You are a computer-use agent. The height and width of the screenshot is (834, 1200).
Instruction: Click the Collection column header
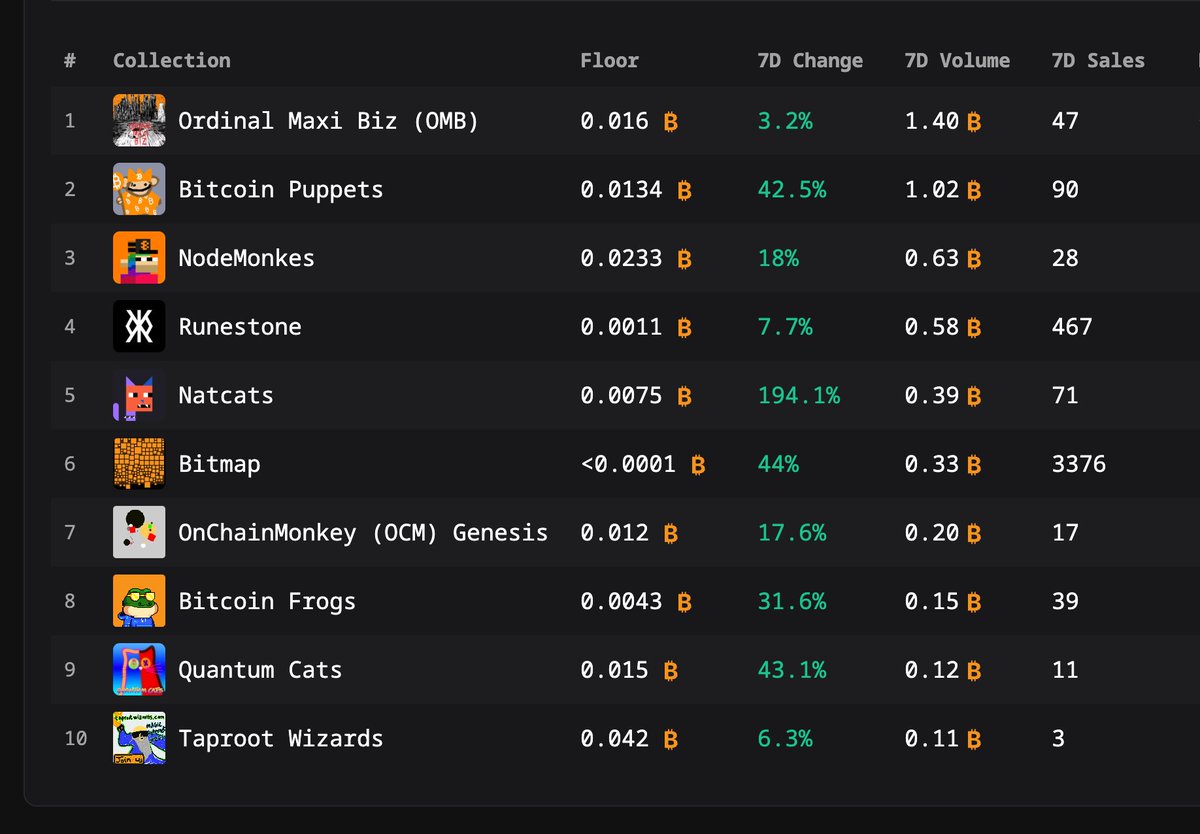pos(171,60)
